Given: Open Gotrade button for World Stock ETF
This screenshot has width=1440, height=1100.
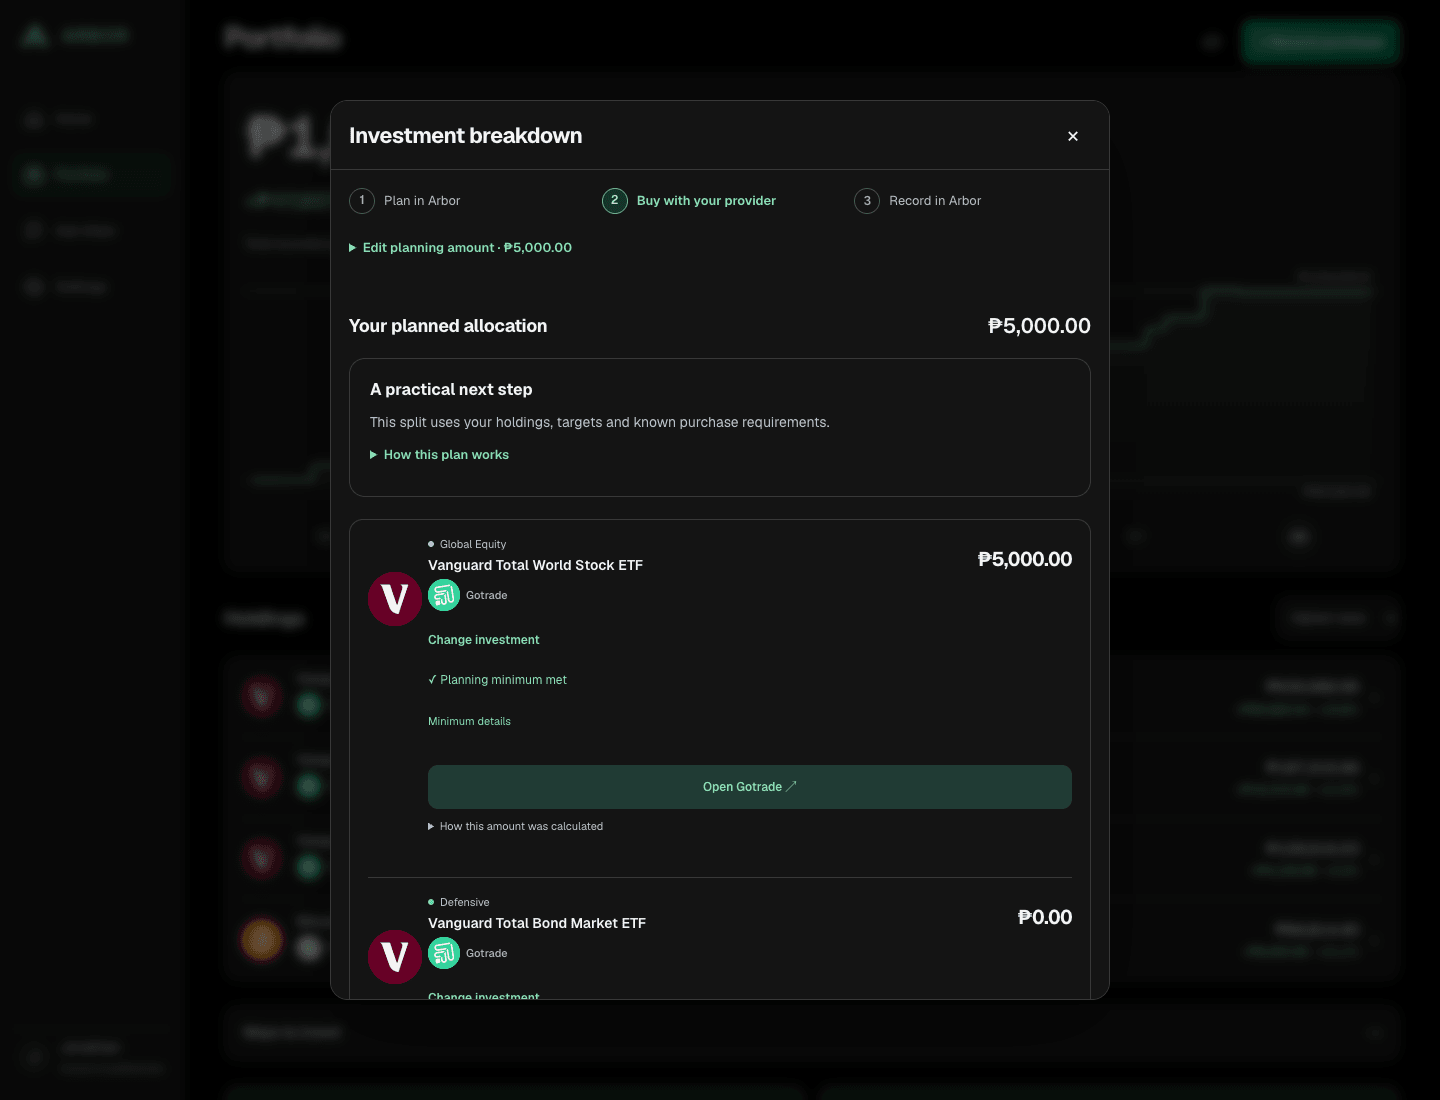Looking at the screenshot, I should tap(750, 787).
